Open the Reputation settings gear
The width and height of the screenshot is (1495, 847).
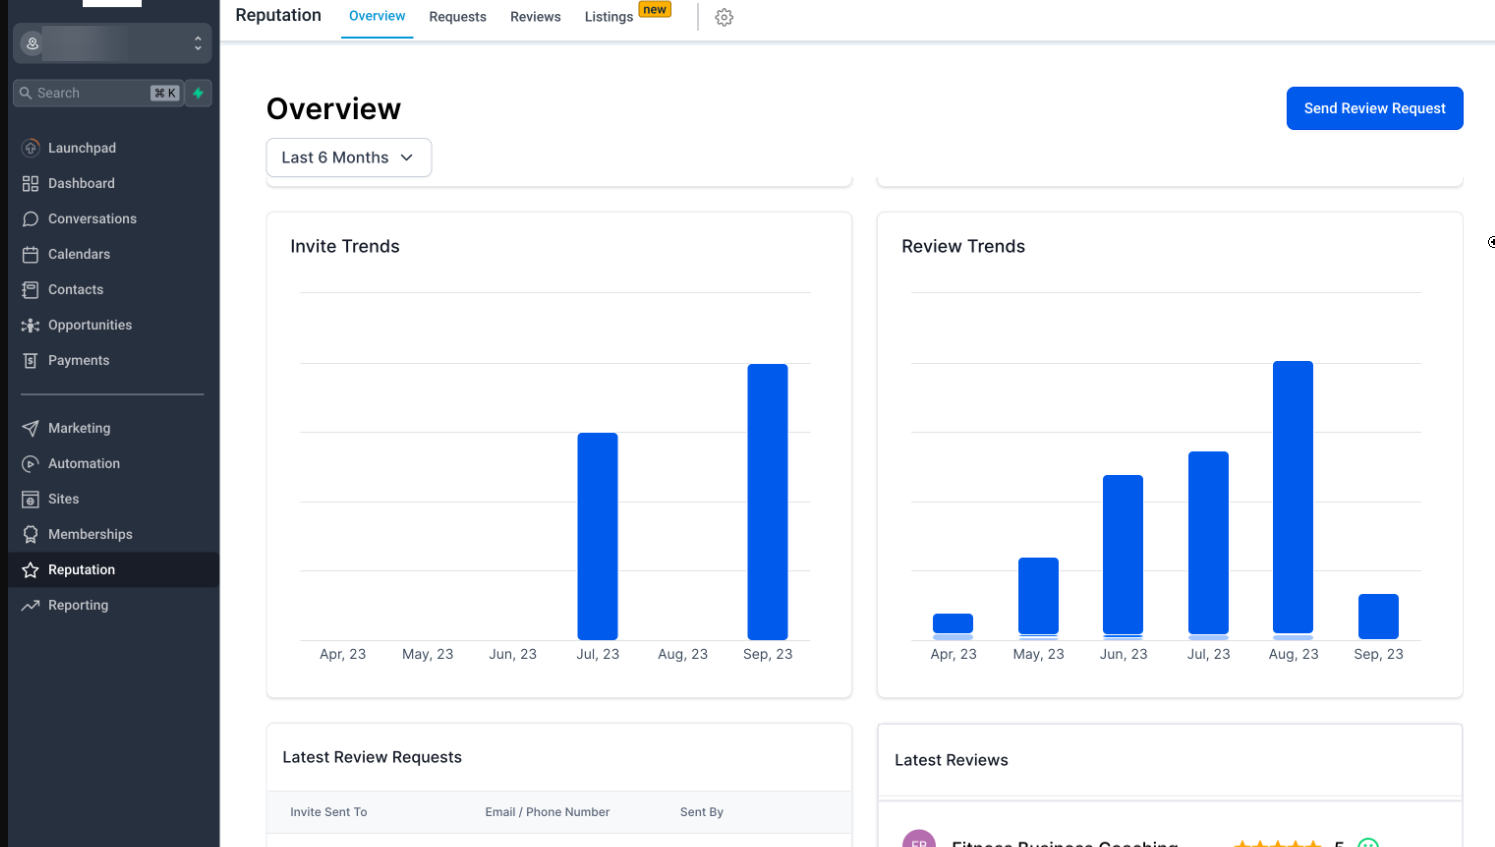point(723,16)
